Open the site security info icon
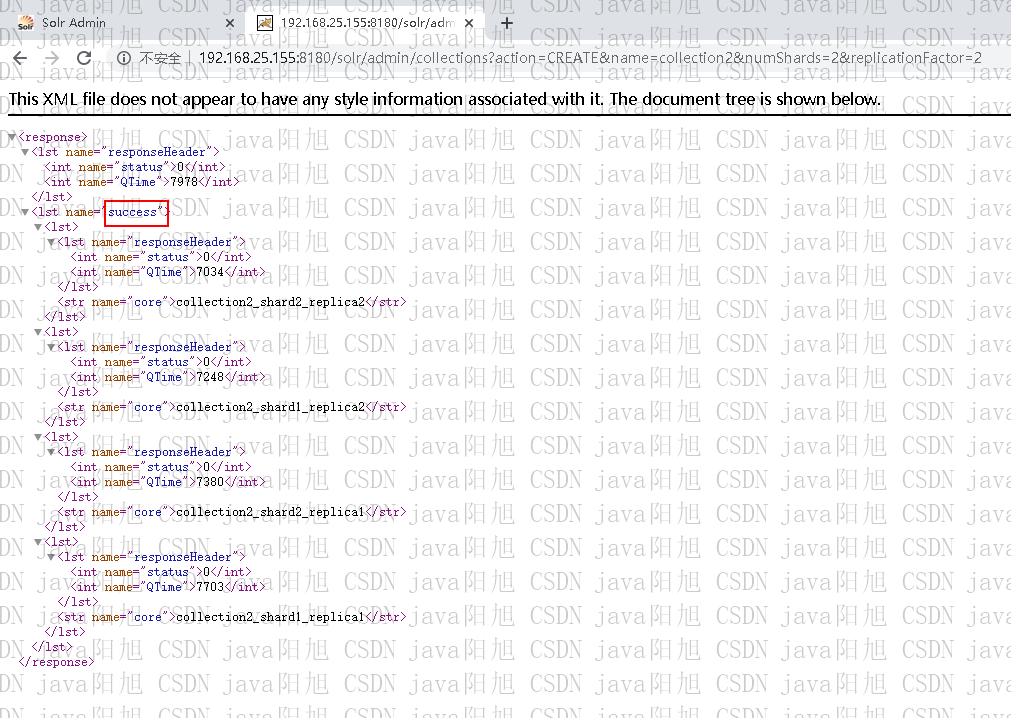 click(124, 58)
